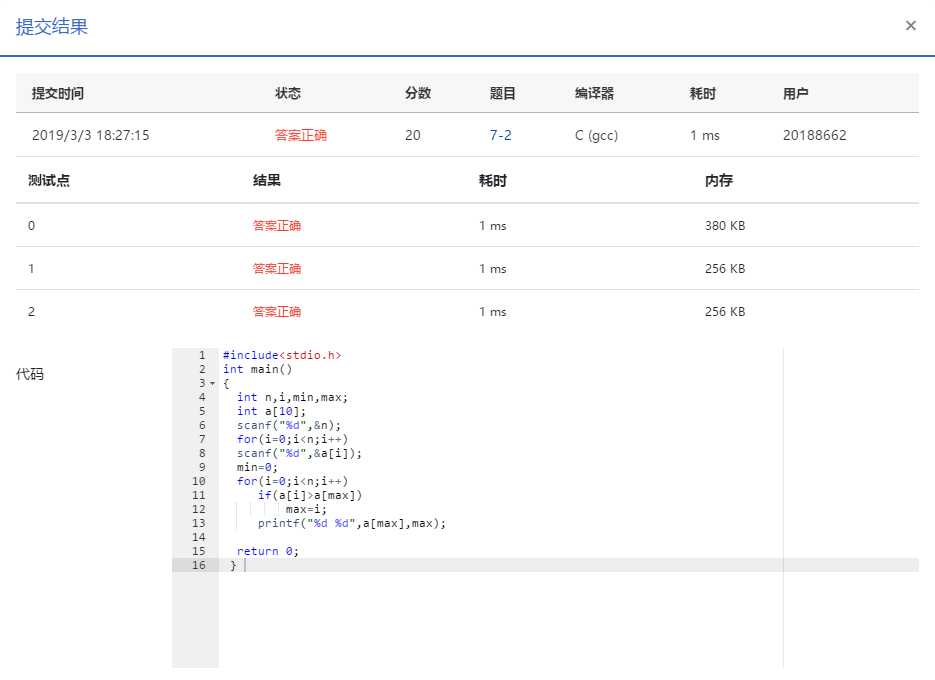935x680 pixels.
Task: Select the 答案正确 result for test point 0
Action: click(277, 226)
